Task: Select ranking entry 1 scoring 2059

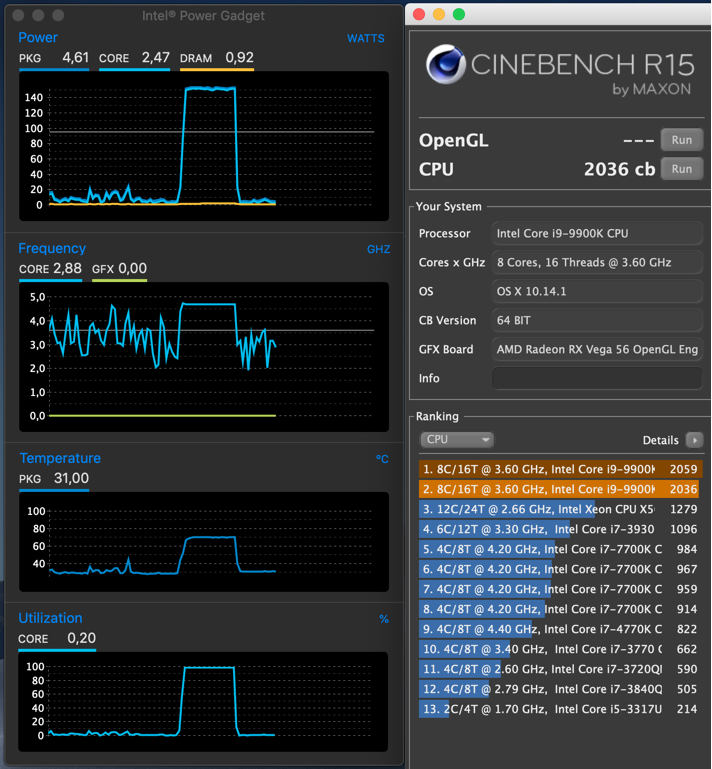Action: click(560, 469)
